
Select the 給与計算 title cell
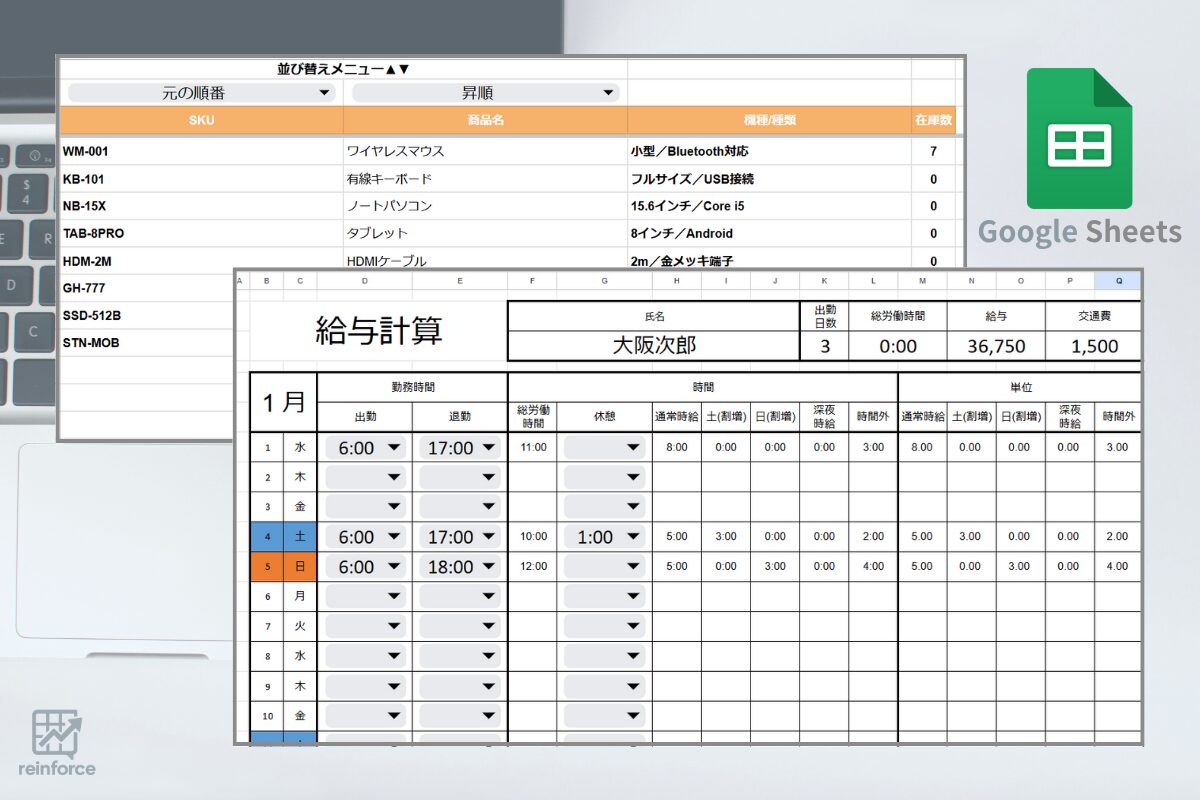378,331
